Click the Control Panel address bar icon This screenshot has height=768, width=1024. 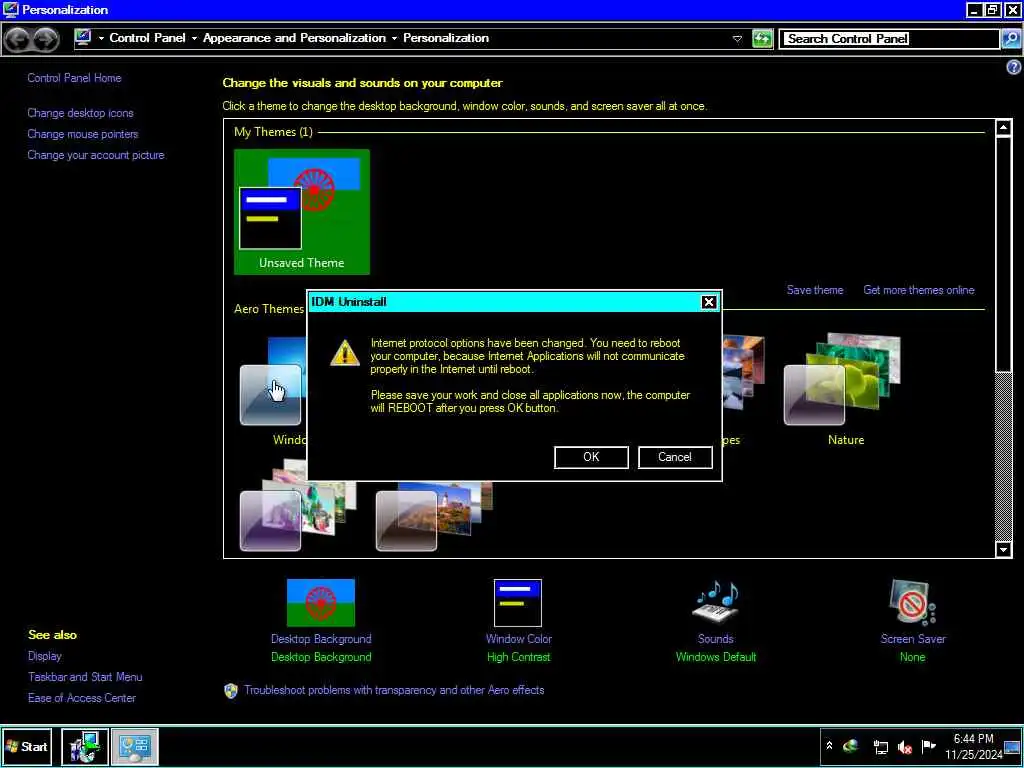pos(83,38)
